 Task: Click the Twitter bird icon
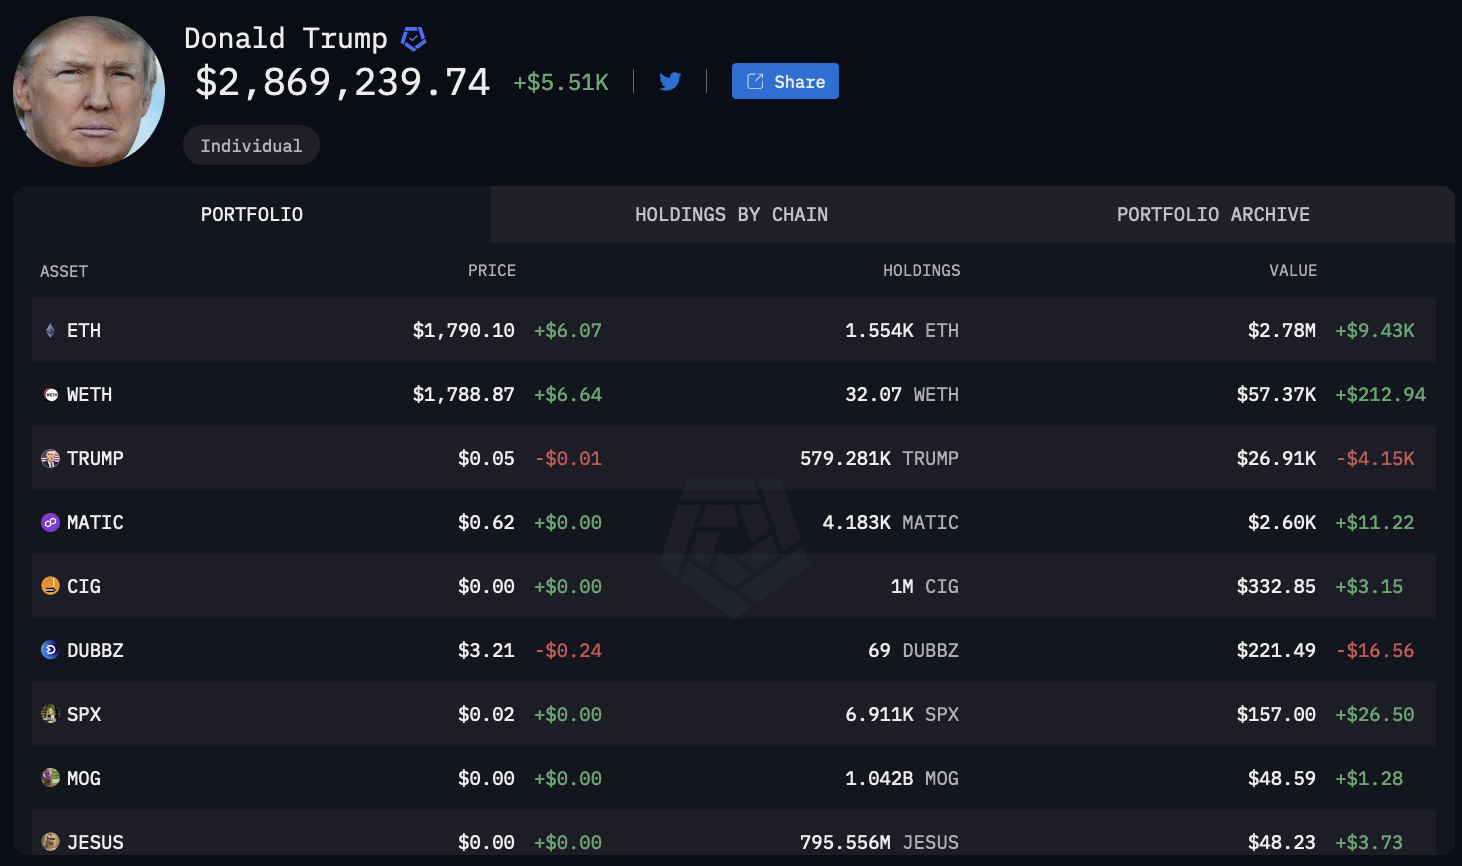670,82
